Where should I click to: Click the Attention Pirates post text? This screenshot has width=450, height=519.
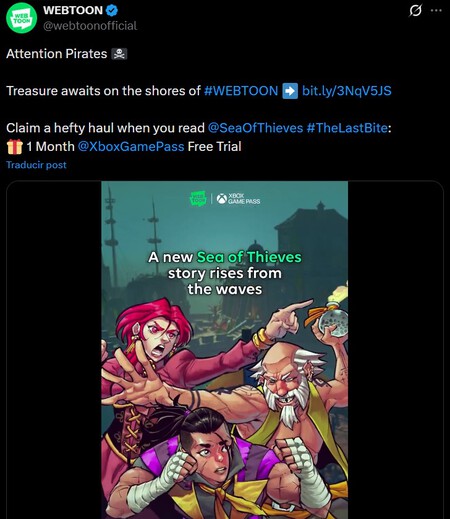tap(57, 54)
